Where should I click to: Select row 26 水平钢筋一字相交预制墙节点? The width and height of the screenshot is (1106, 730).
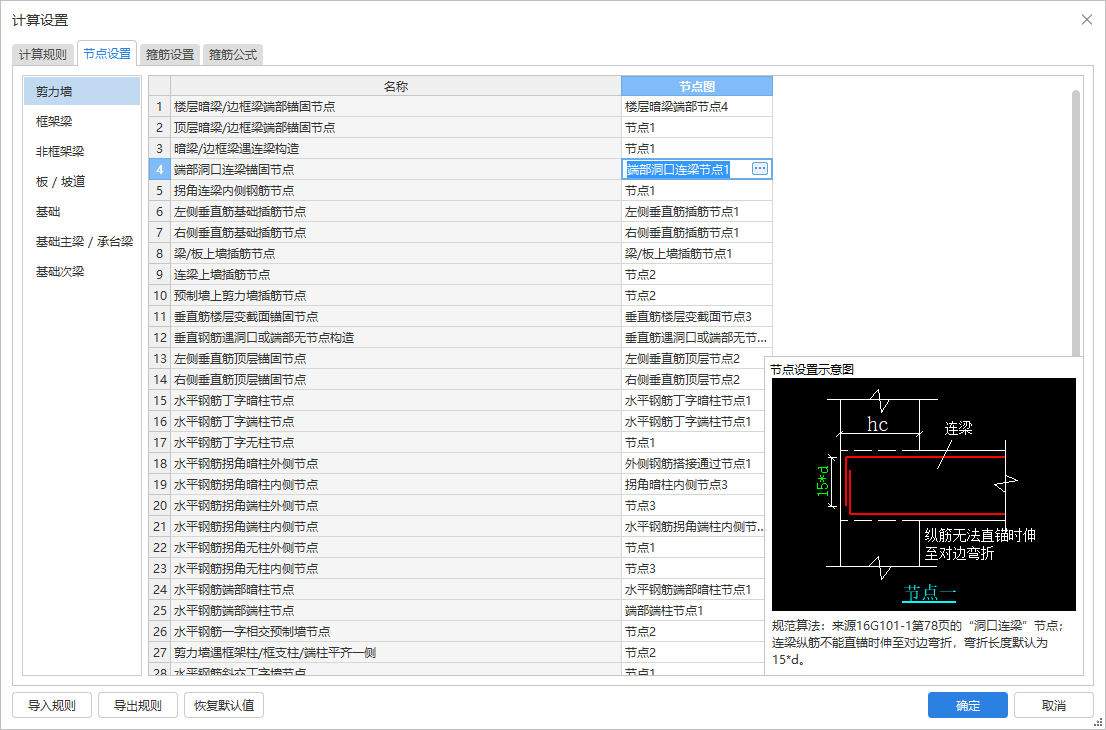coord(396,631)
